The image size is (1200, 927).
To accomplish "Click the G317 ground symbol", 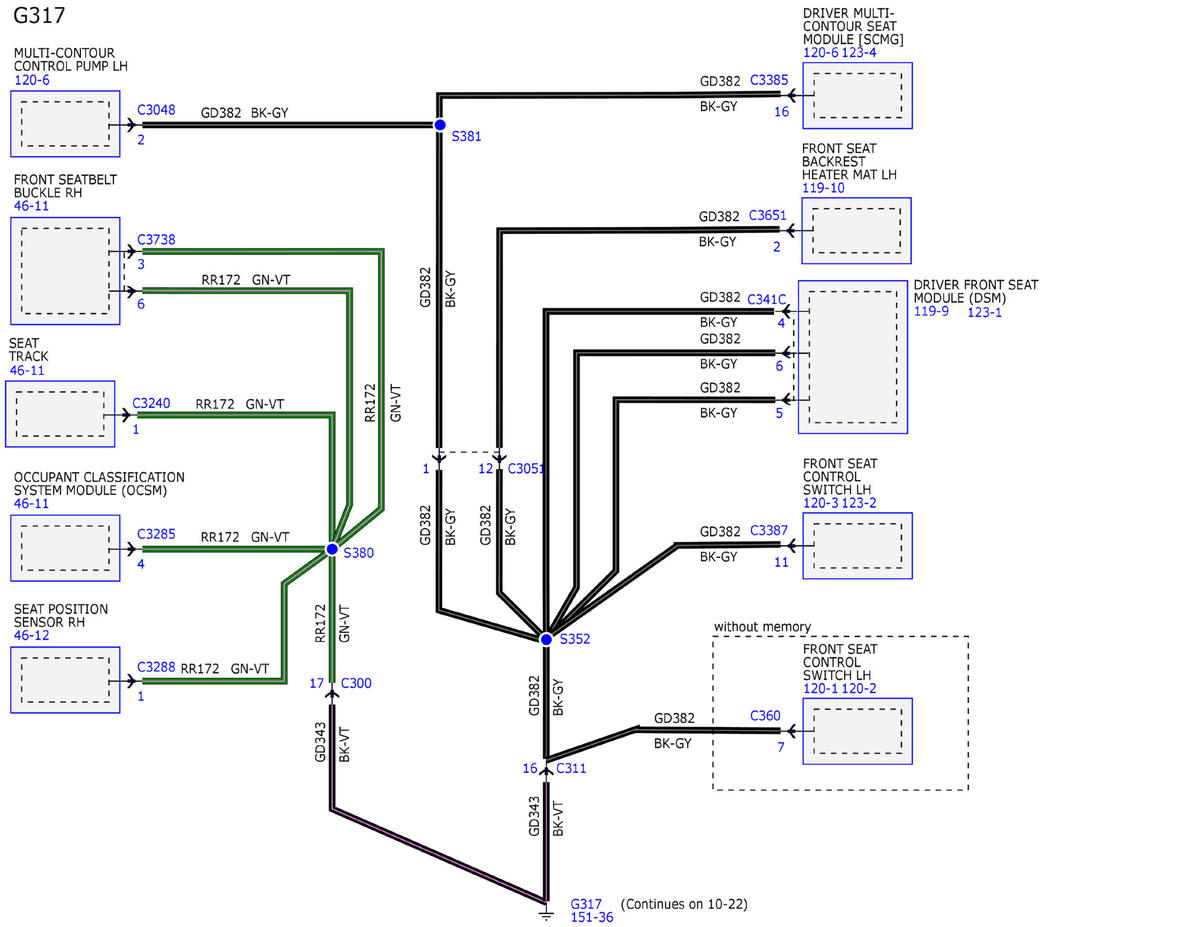I will (546, 912).
